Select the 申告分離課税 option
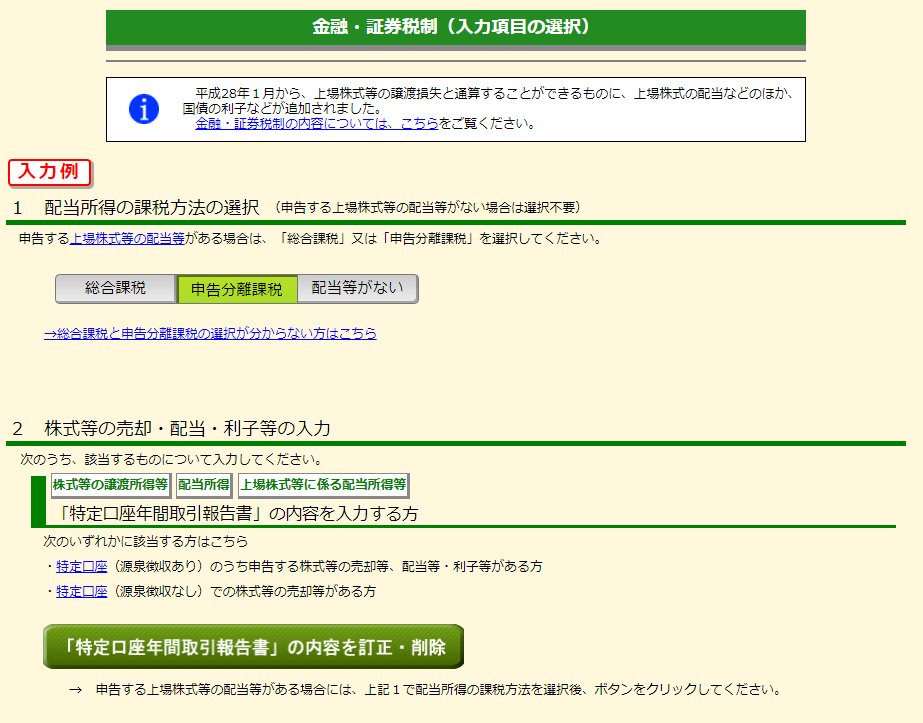This screenshot has width=923, height=723. (237, 289)
